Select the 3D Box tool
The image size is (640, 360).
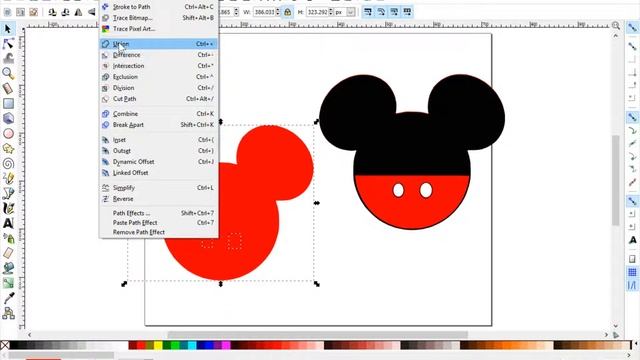click(x=8, y=118)
